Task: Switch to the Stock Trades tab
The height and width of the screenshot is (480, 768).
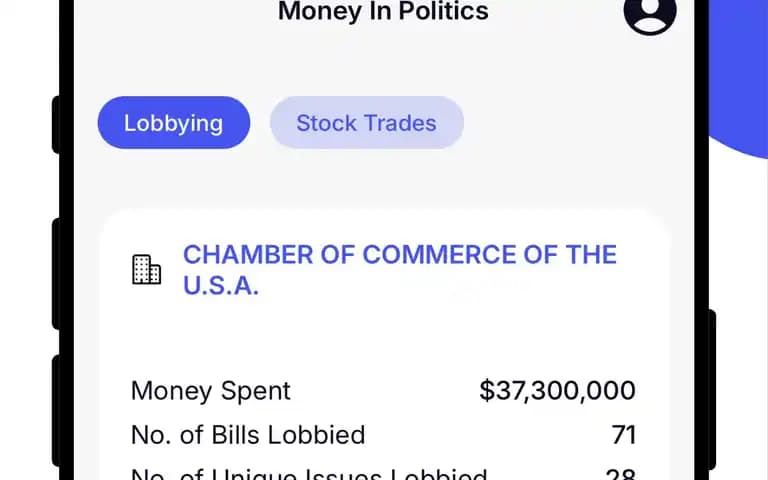Action: [x=366, y=122]
